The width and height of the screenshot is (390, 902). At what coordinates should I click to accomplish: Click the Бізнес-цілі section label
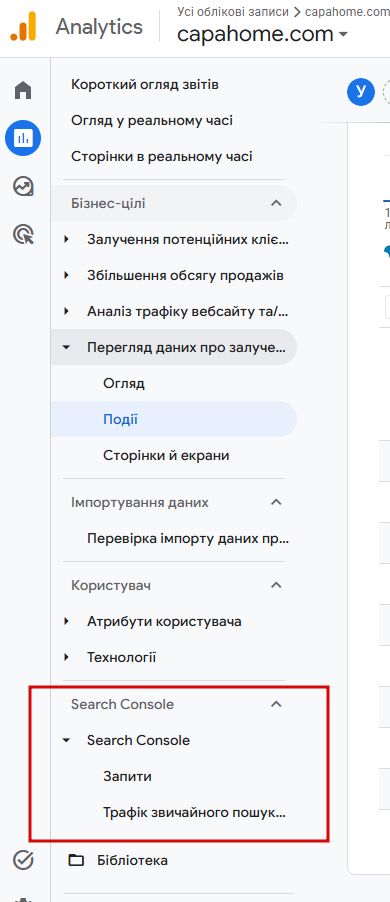pyautogui.click(x=108, y=203)
